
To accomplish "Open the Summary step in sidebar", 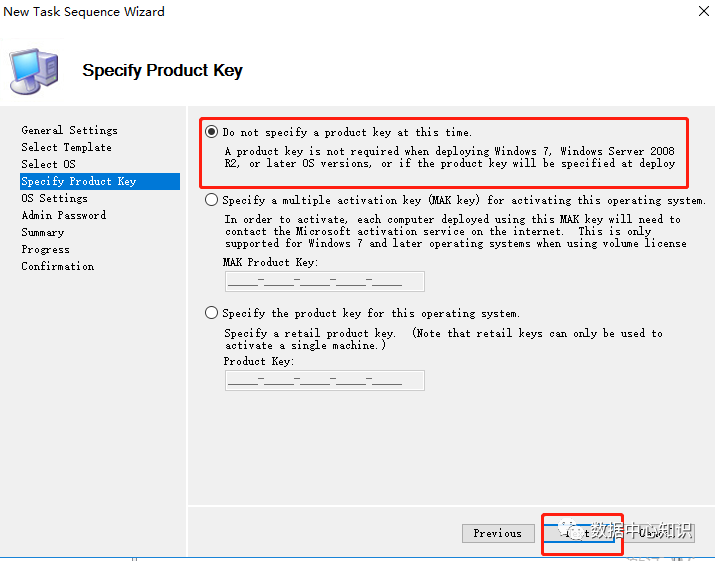I will click(42, 232).
